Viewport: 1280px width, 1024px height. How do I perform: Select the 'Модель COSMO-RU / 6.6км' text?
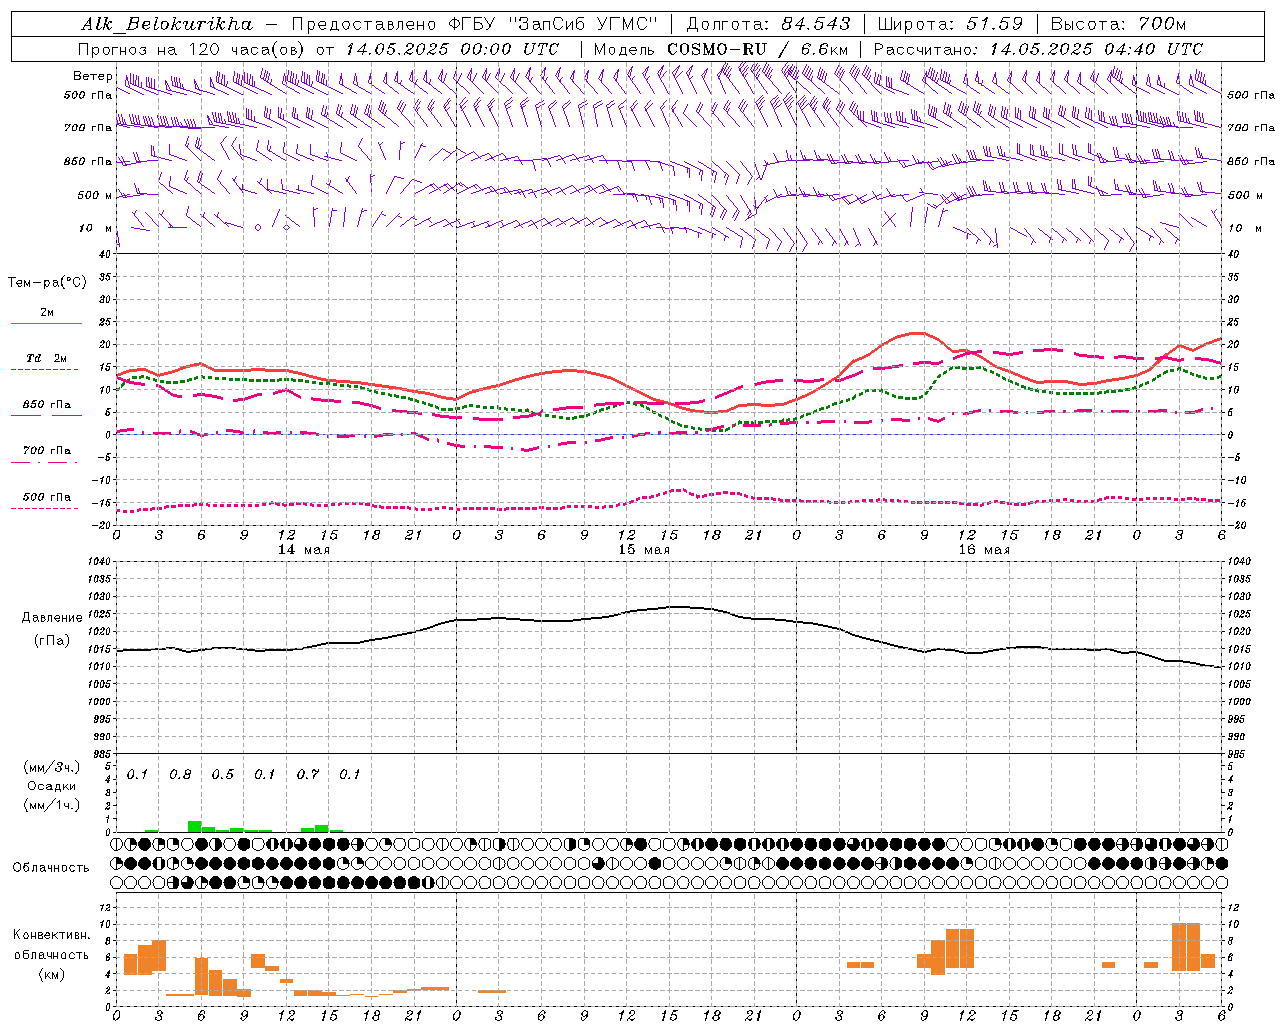click(x=721, y=49)
